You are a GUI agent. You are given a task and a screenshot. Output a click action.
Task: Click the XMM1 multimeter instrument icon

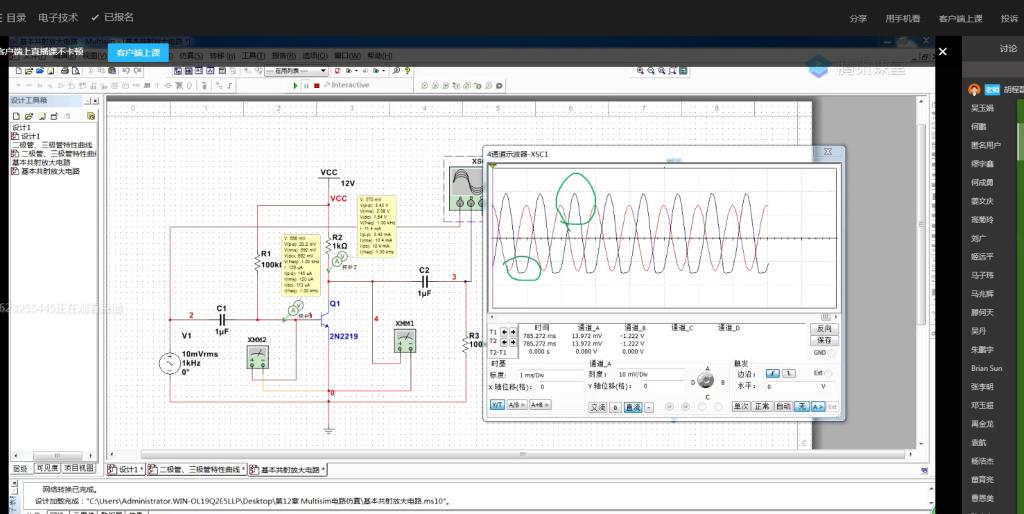click(x=405, y=342)
